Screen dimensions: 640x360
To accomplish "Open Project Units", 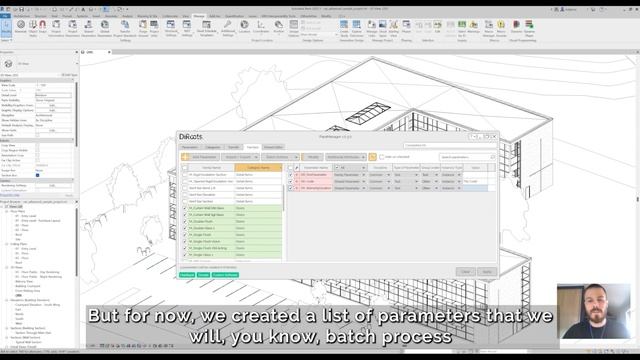I will [x=154, y=28].
